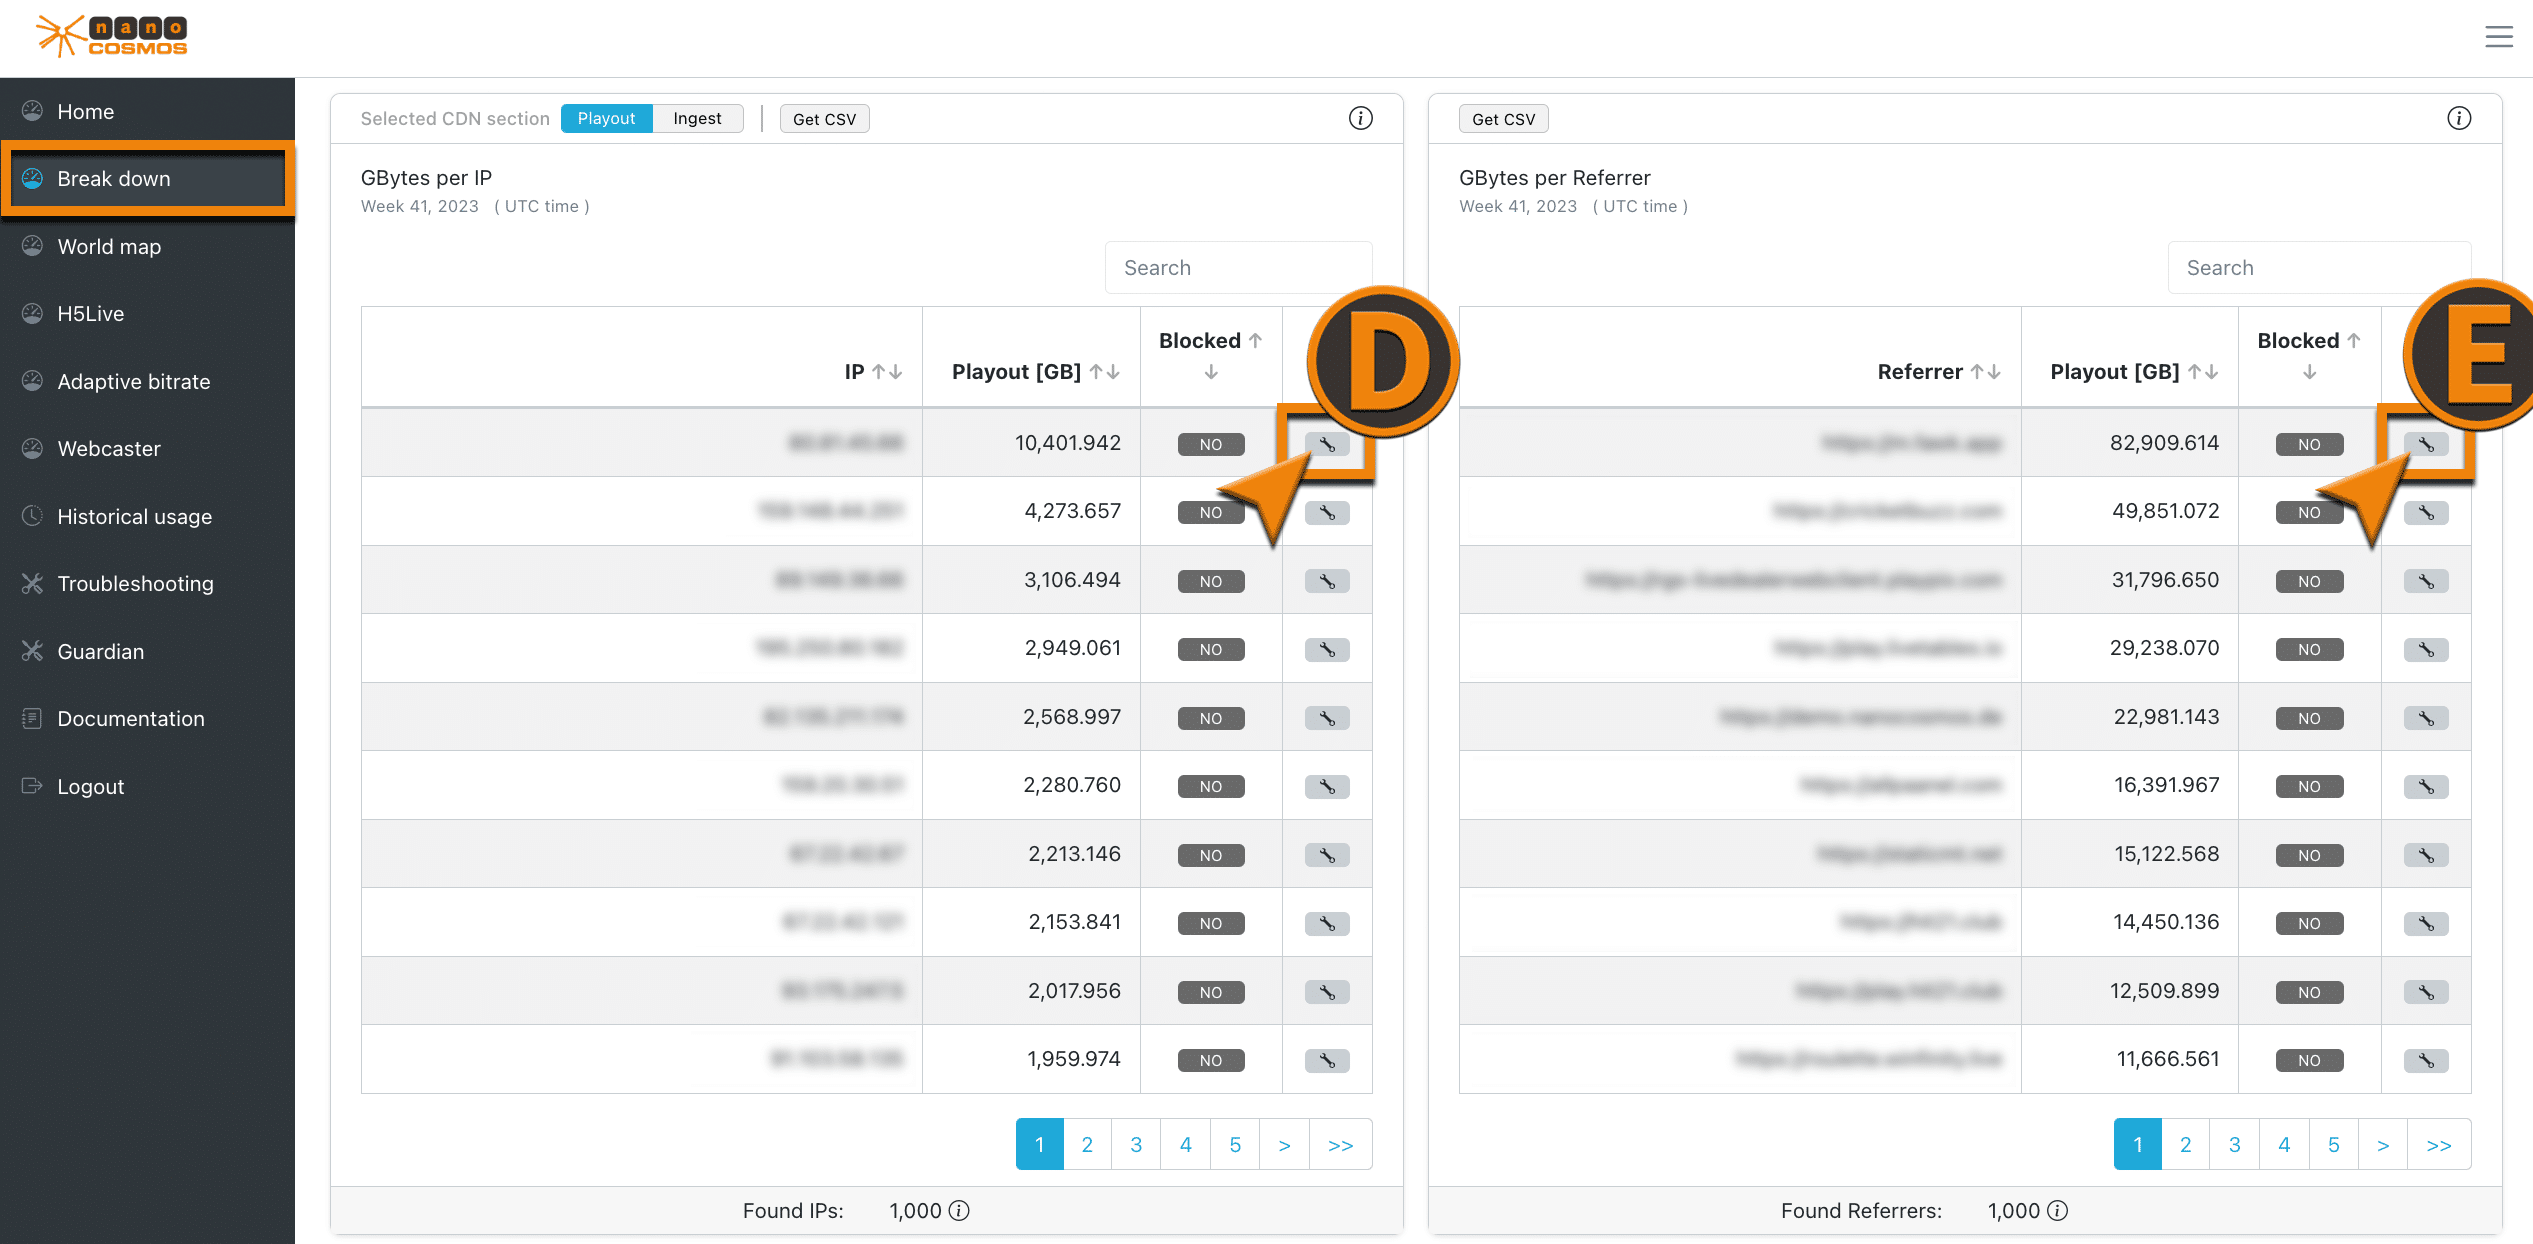Switch CDN section to Ingest
This screenshot has width=2533, height=1244.
pos(696,118)
